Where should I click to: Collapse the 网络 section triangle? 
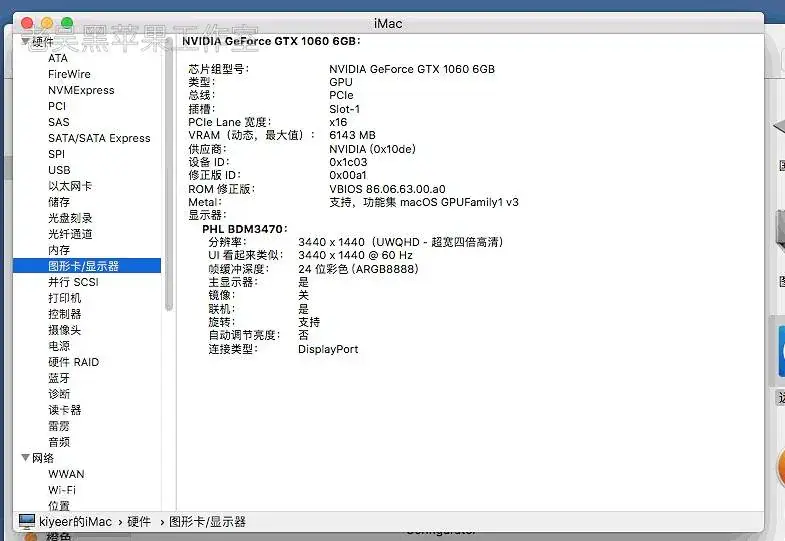tap(25, 457)
